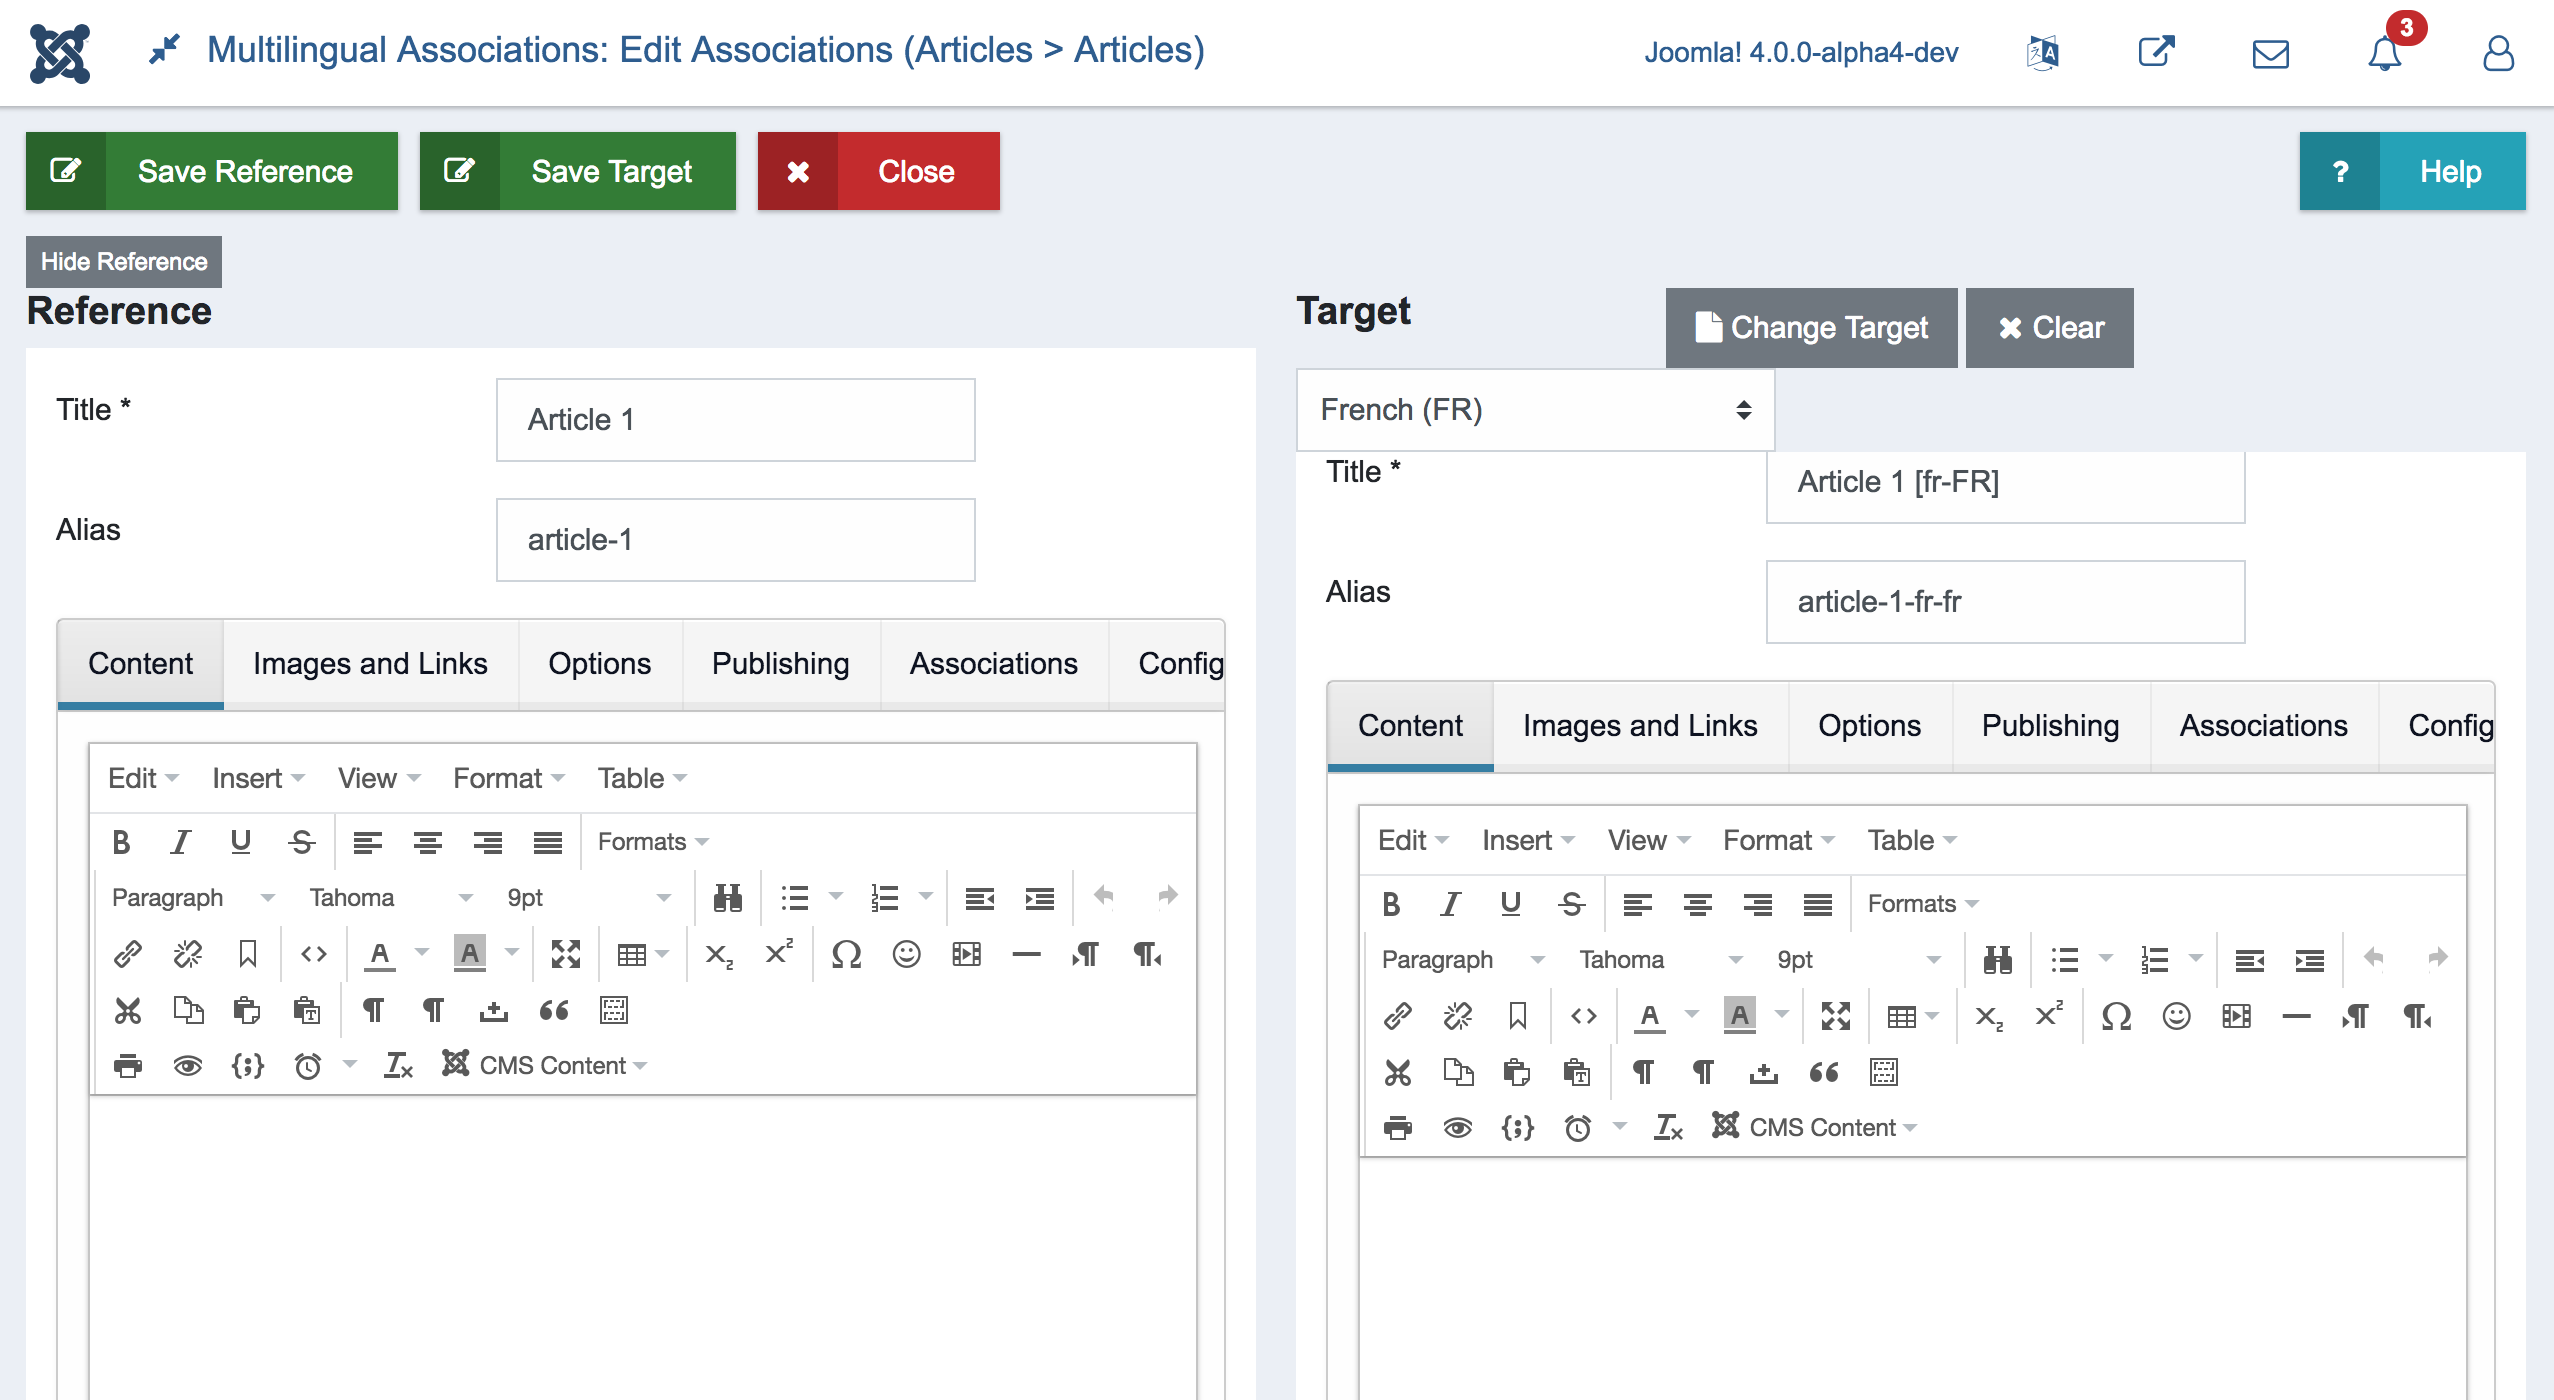Click the special character omega icon in Reference editor
The width and height of the screenshot is (2554, 1400).
click(x=846, y=954)
